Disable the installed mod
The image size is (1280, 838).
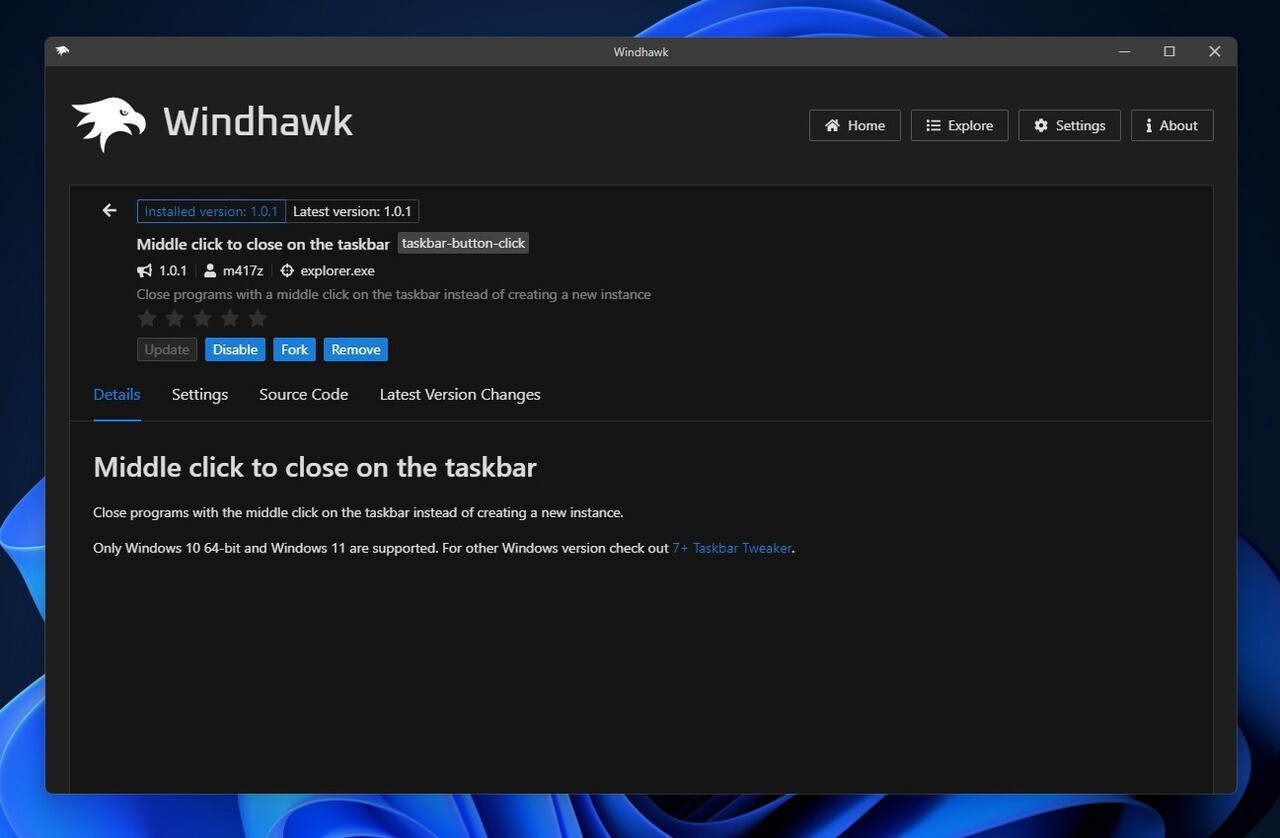point(235,349)
